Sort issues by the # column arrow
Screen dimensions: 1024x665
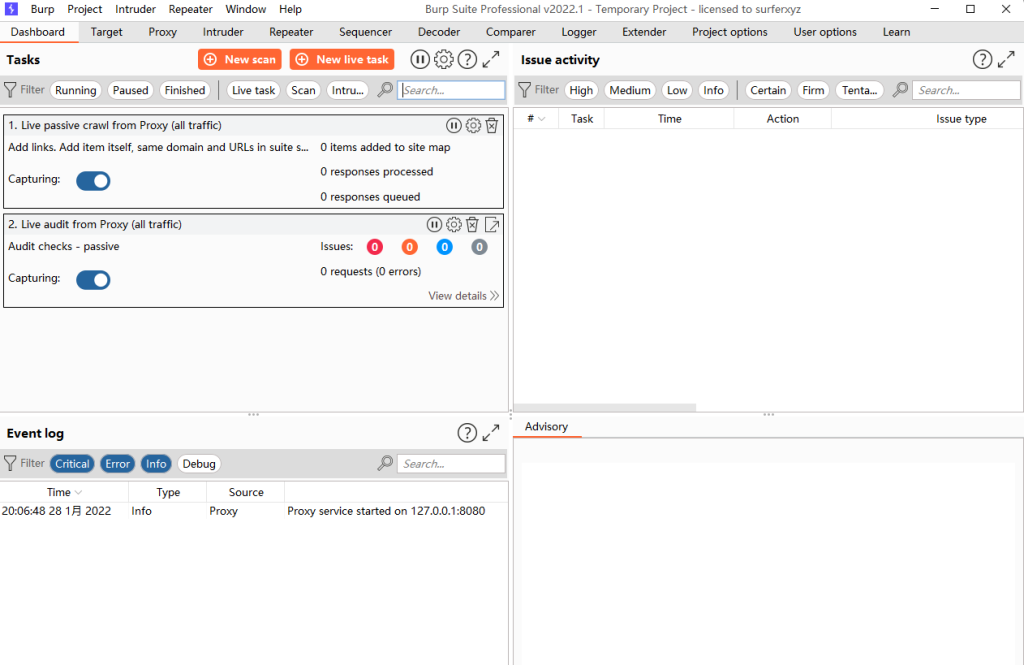[541, 119]
